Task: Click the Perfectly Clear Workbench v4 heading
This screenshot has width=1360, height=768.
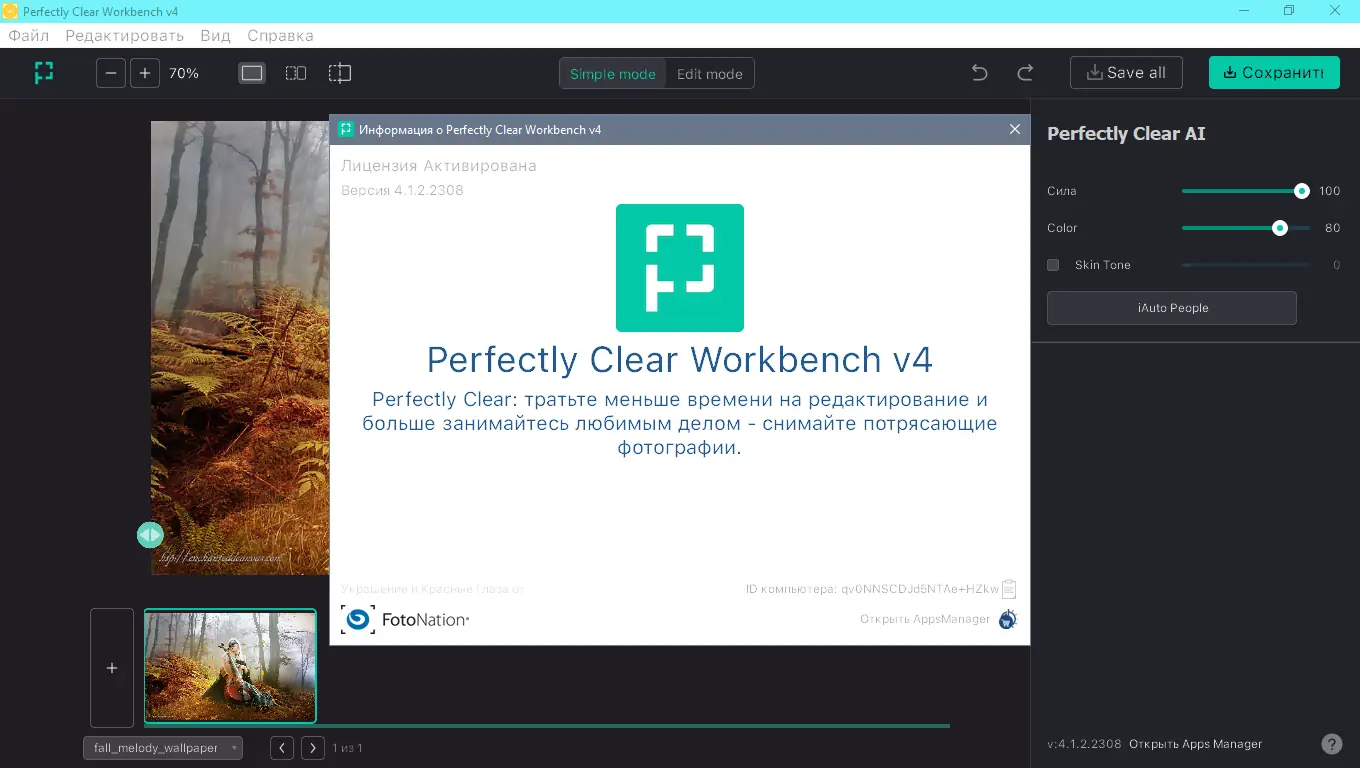Action: 680,359
